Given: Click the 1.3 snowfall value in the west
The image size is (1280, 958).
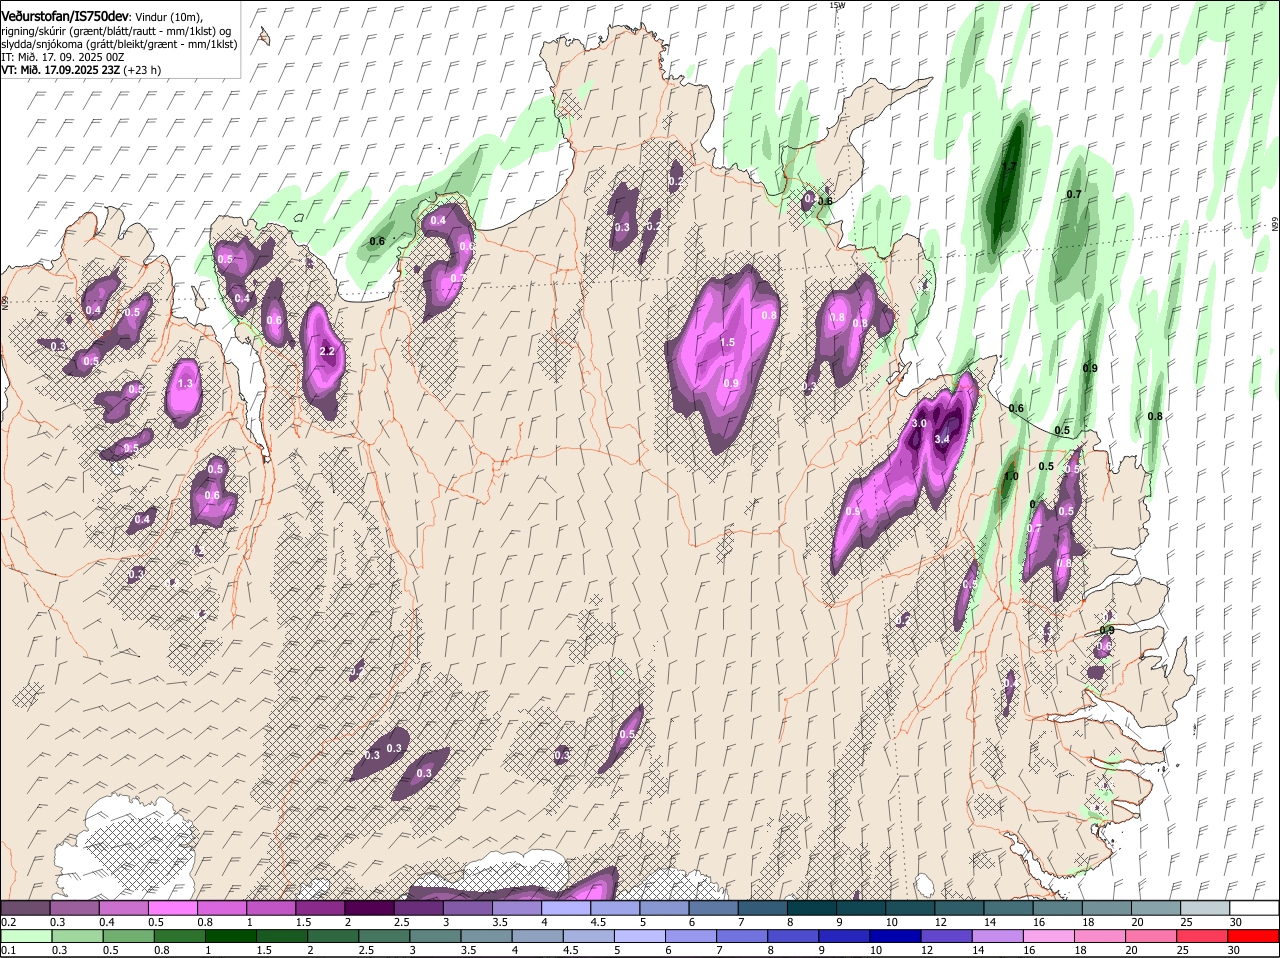Looking at the screenshot, I should click(x=185, y=383).
